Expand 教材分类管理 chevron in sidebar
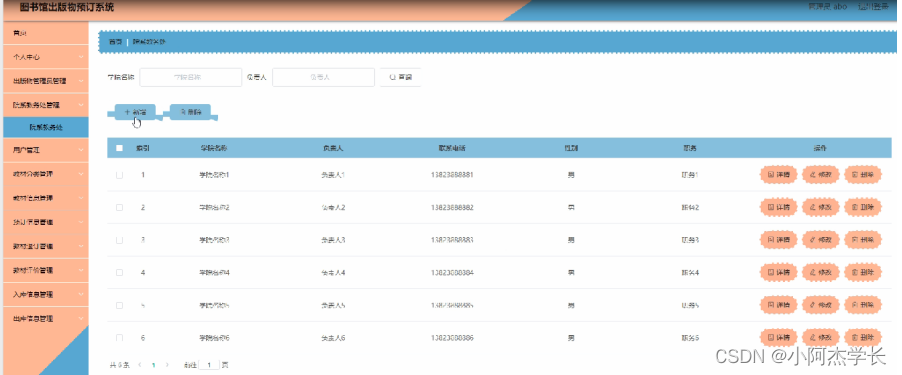This screenshot has height=375, width=902. [x=81, y=174]
